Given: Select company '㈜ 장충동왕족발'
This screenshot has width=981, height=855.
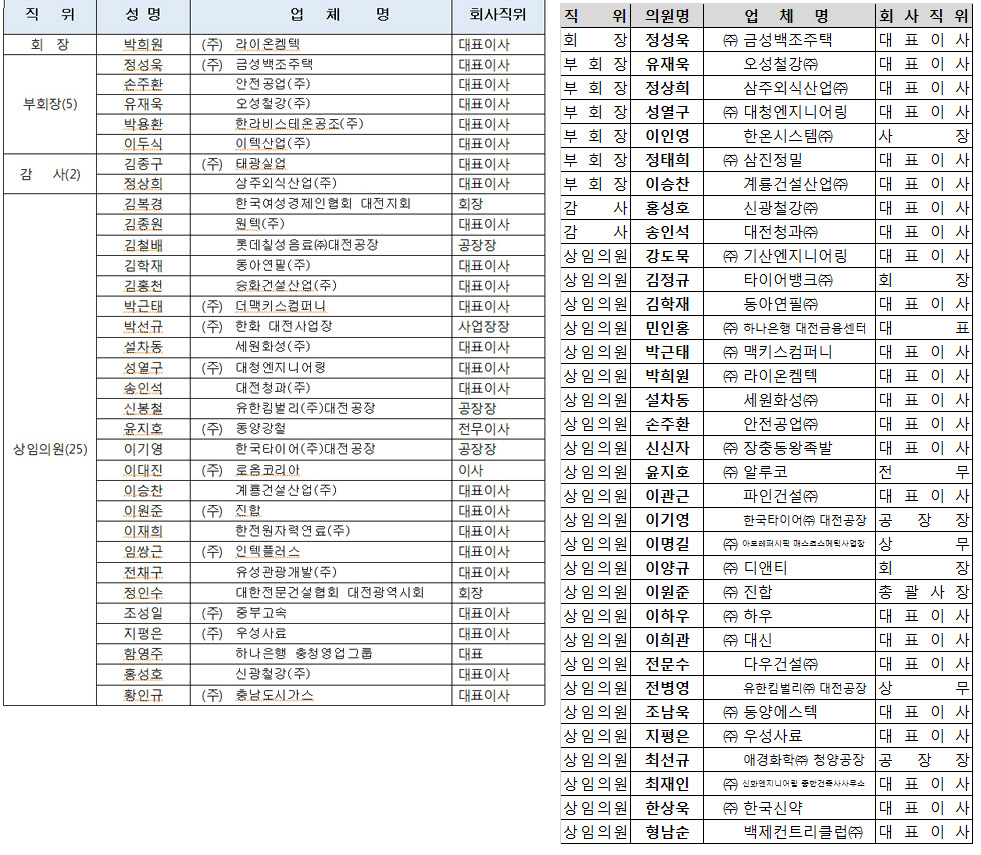Looking at the screenshot, I should pos(777,448).
